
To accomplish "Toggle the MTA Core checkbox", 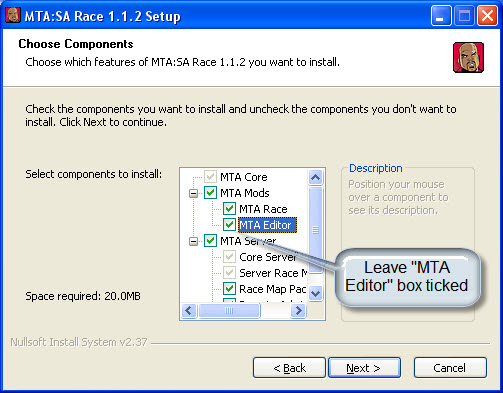I will pos(210,177).
